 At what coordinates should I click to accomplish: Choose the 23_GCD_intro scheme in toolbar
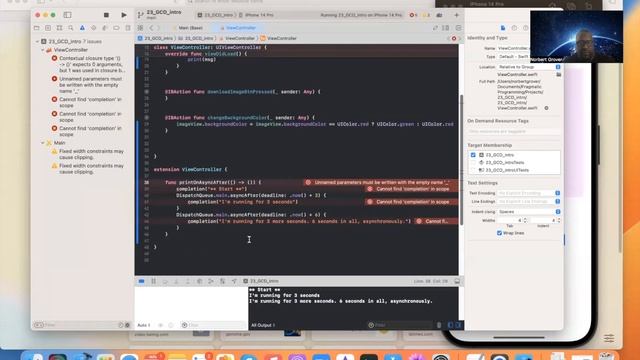(x=215, y=15)
